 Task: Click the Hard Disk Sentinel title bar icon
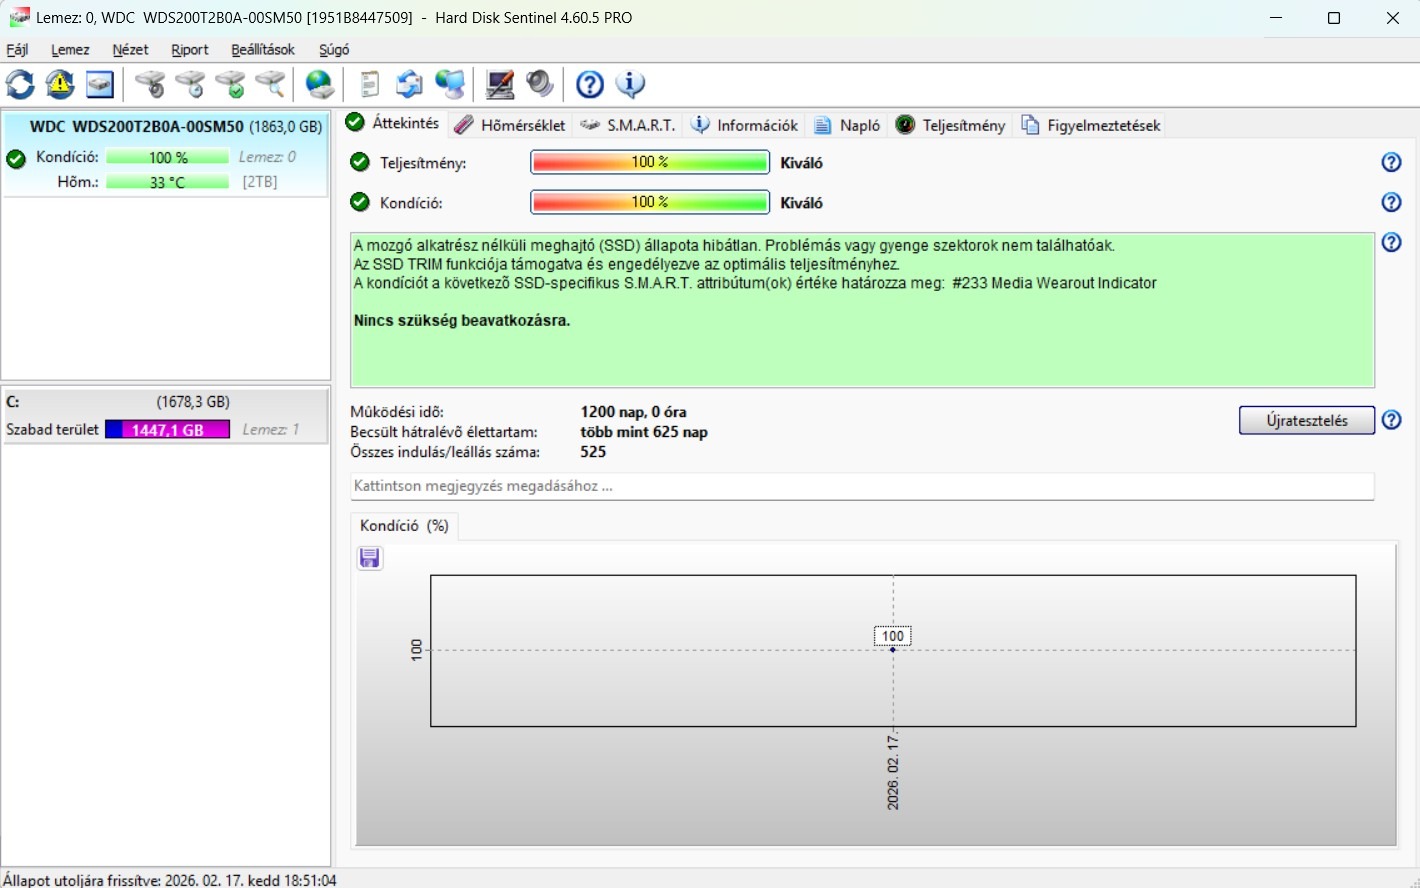[x=19, y=18]
